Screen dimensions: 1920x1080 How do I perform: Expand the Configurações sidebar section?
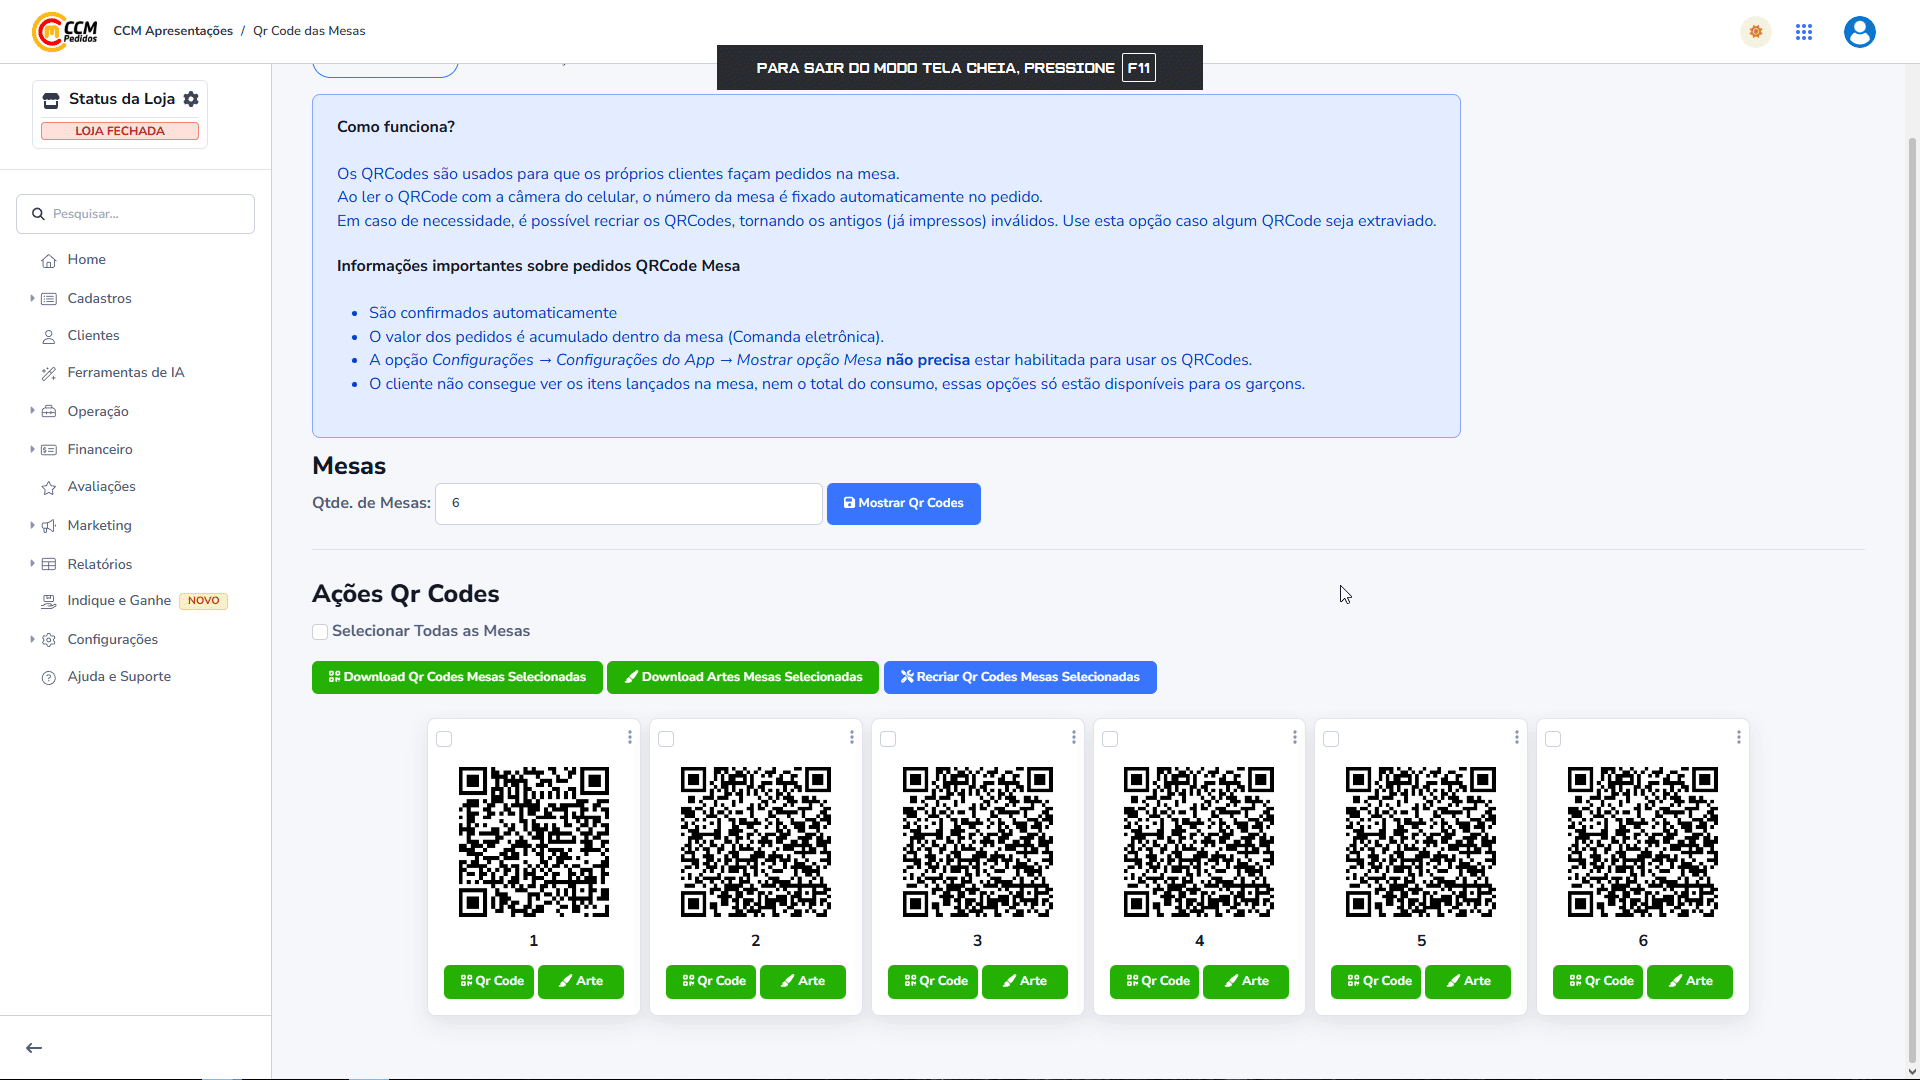[x=112, y=639]
